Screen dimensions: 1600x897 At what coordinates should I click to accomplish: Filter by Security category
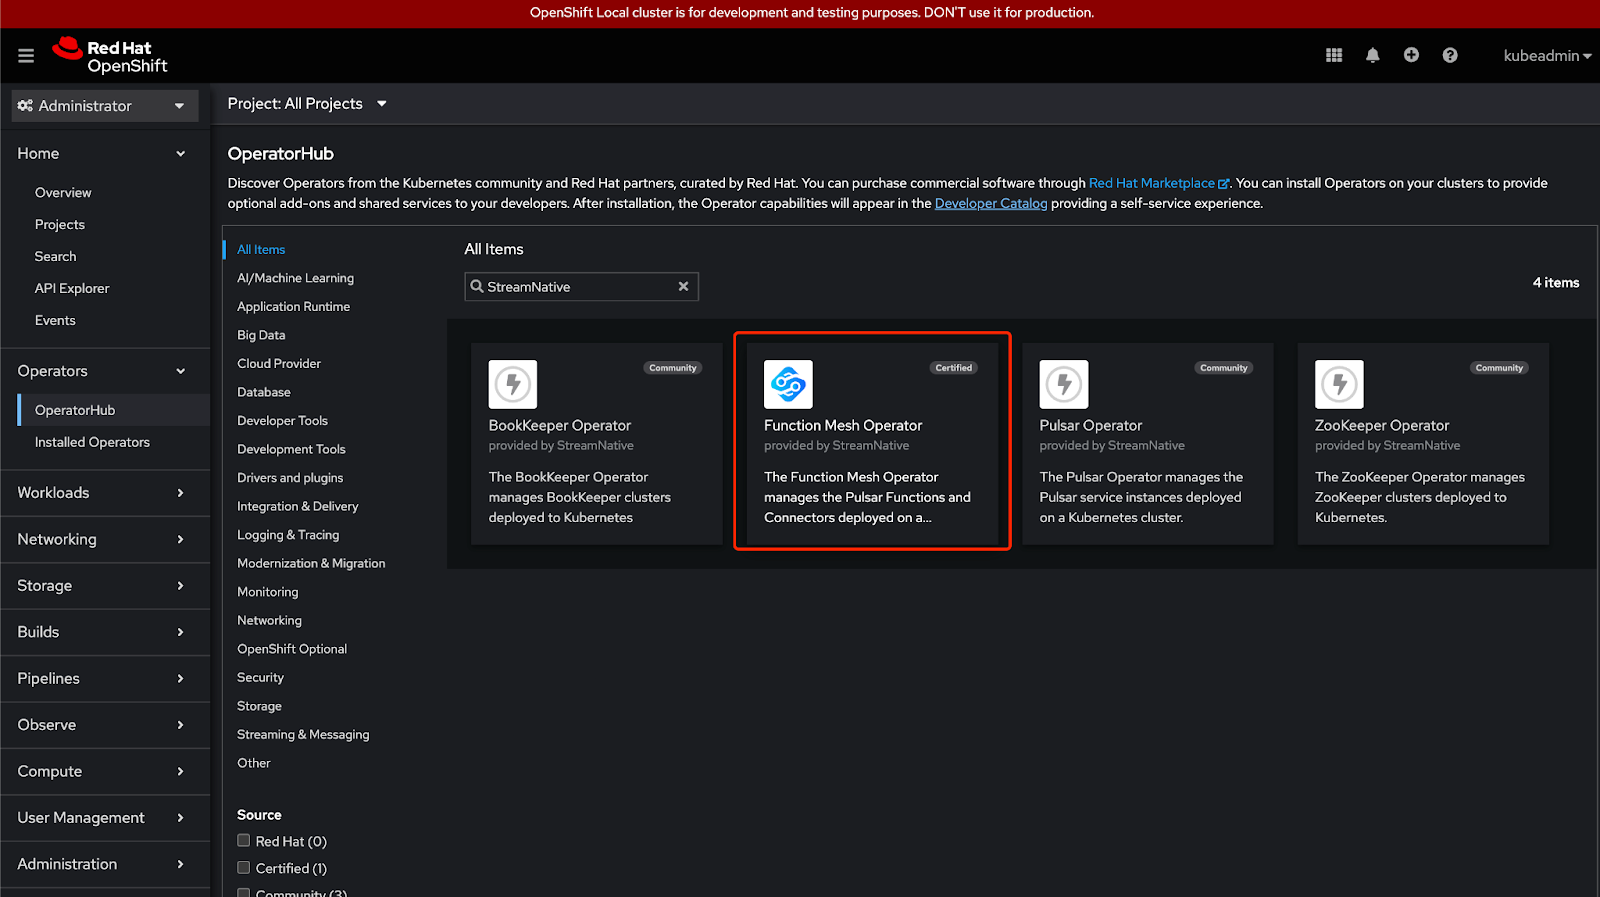[x=260, y=678]
